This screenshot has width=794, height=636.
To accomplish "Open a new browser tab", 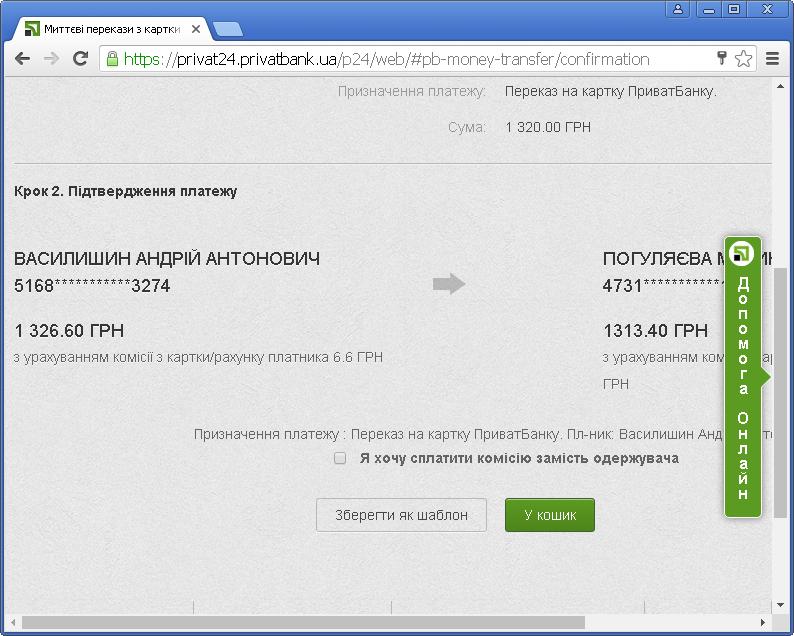I will [228, 29].
